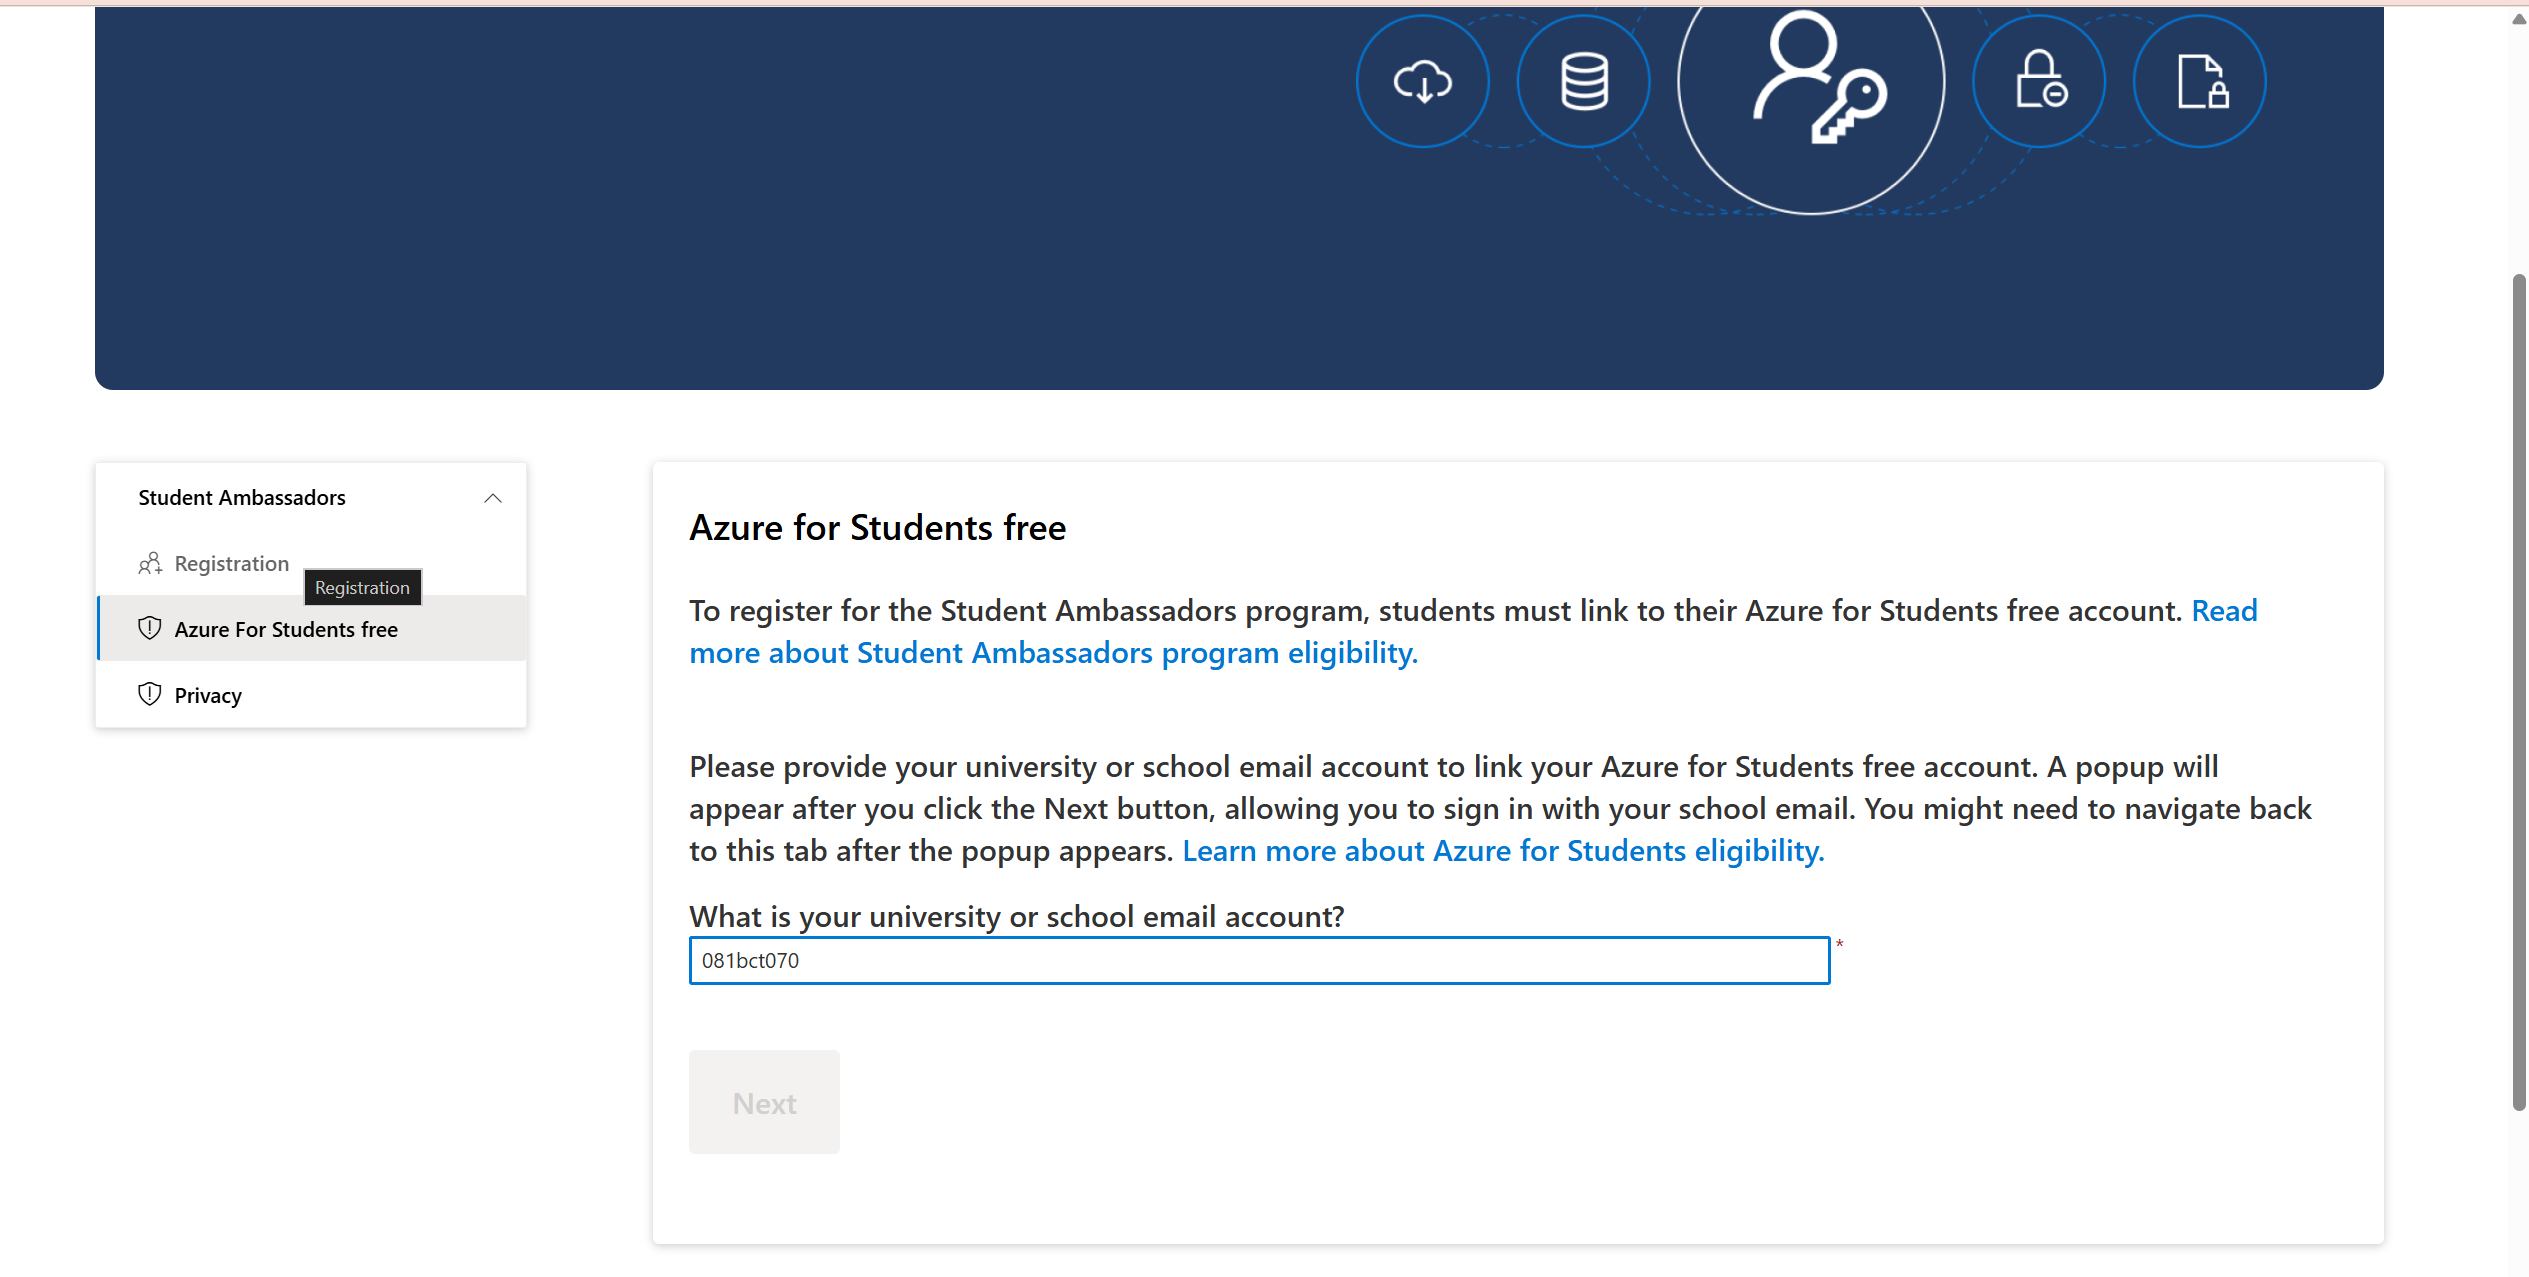This screenshot has width=2529, height=1277.
Task: Open the Registration menu item
Action: 231,564
